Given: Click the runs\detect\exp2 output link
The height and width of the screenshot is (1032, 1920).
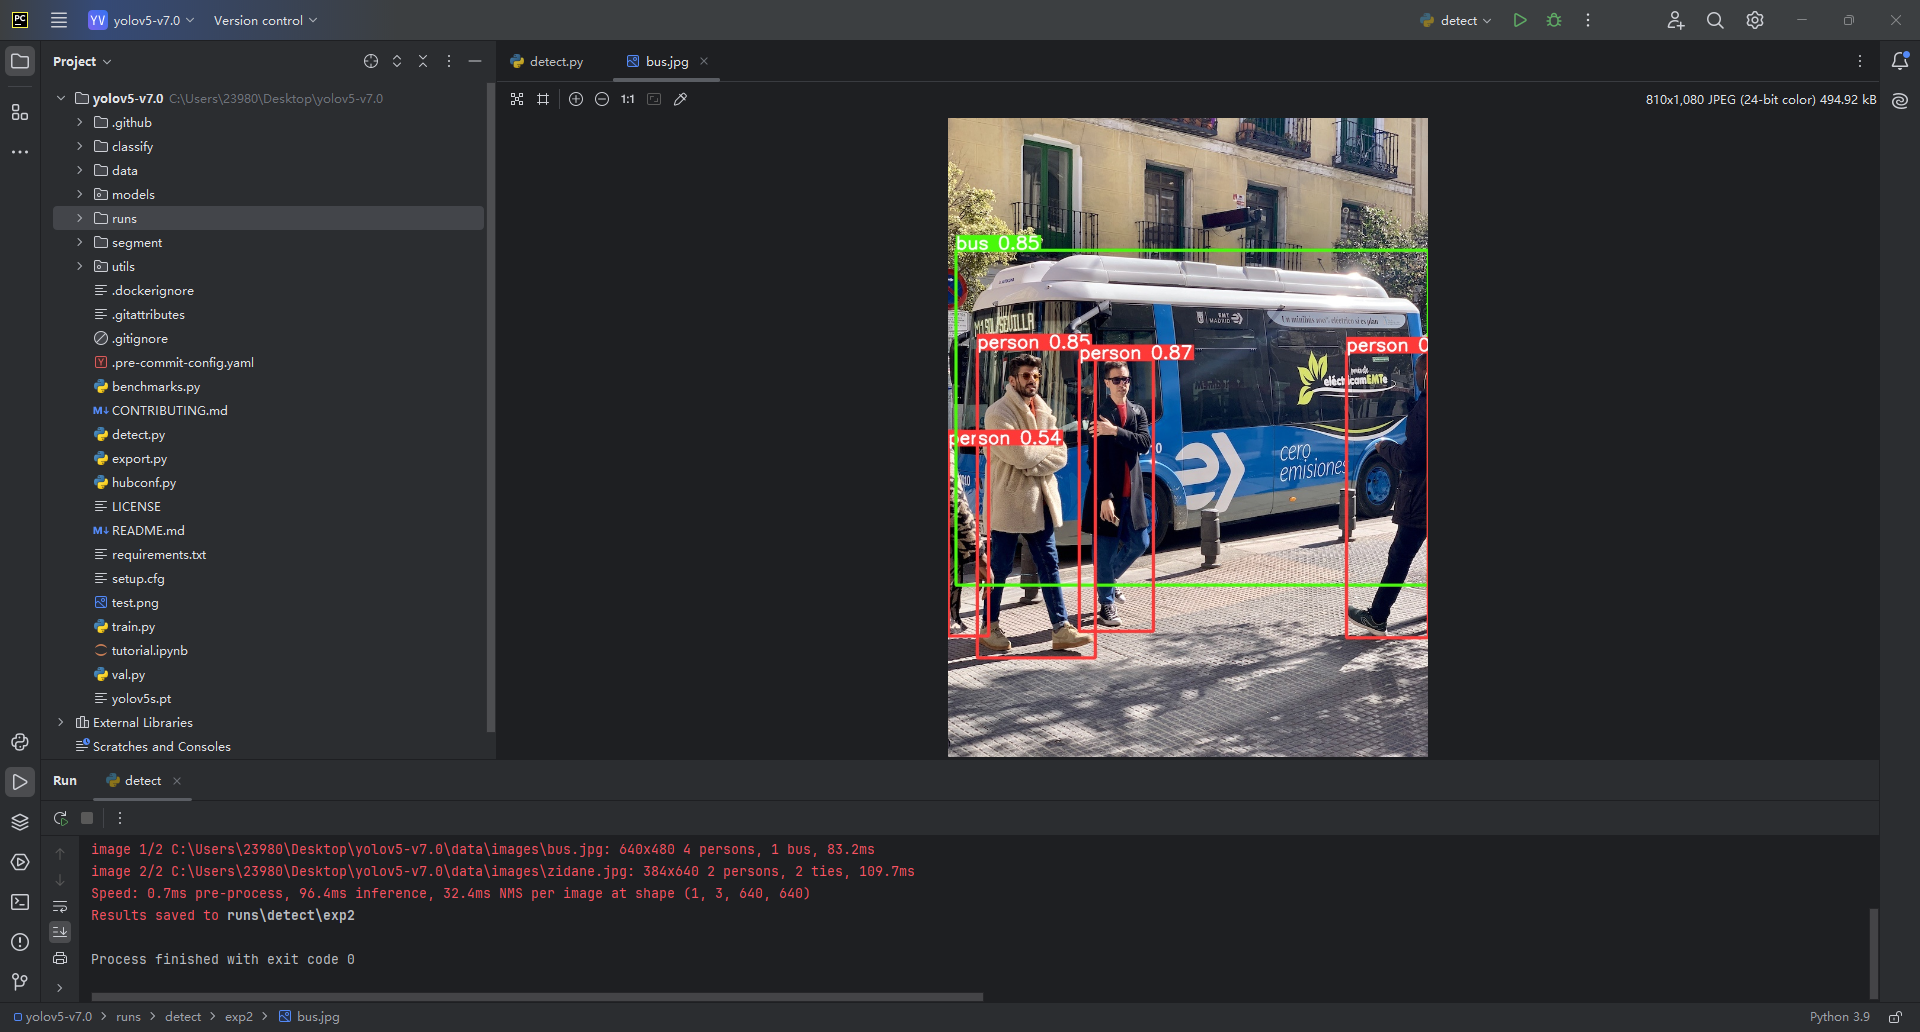Looking at the screenshot, I should (x=290, y=915).
